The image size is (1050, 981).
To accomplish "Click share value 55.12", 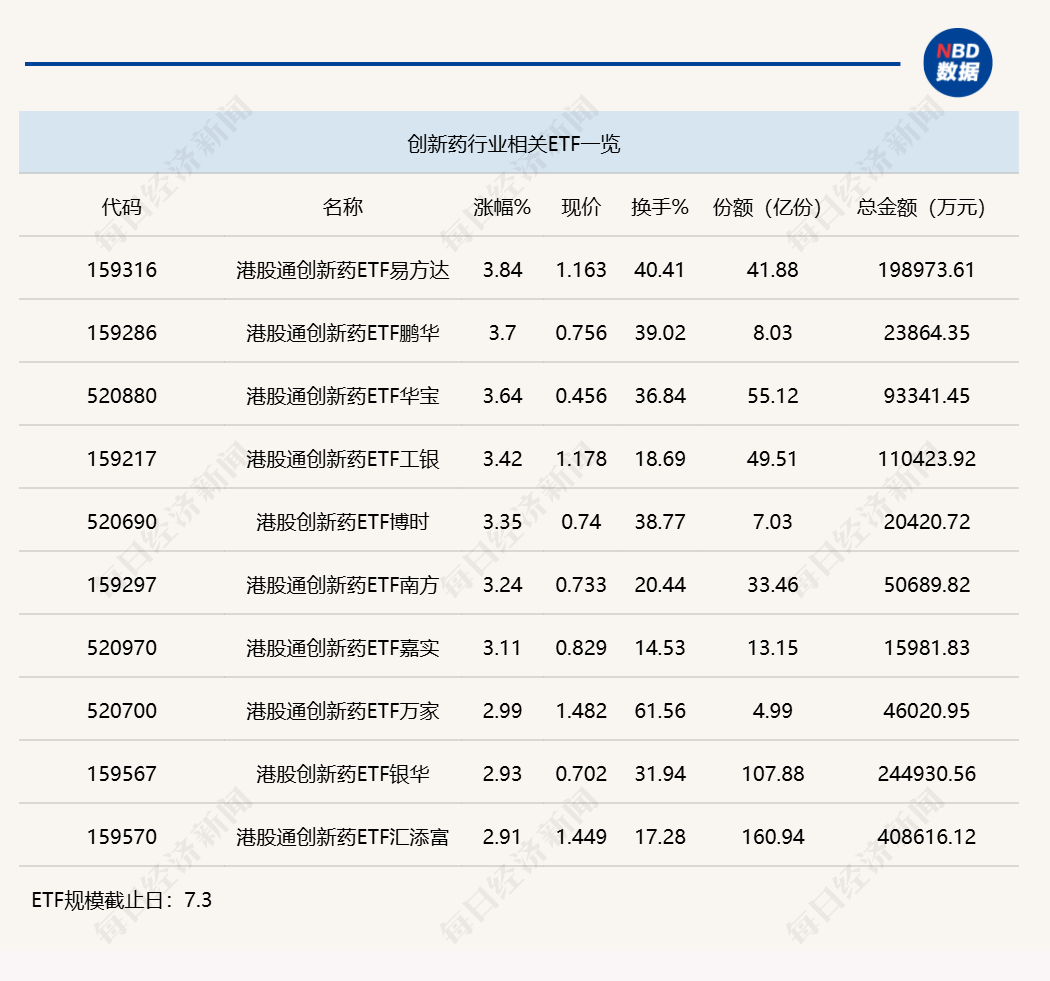I will click(773, 396).
